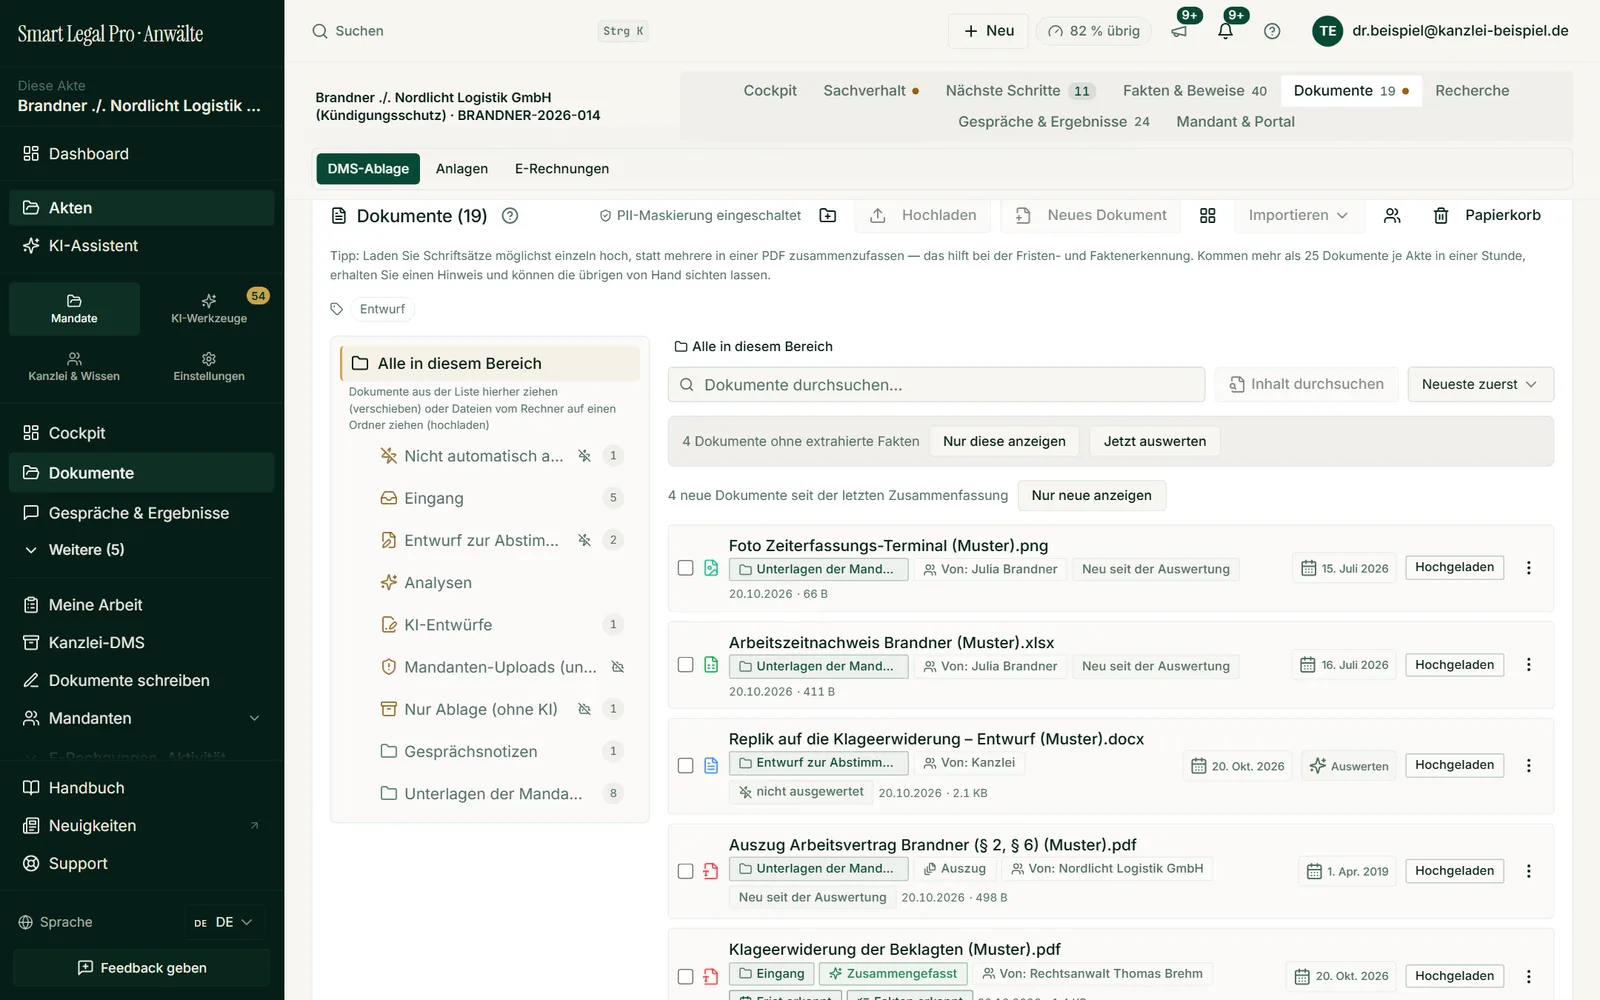
Task: Click the info icon beside Dokumente (19)
Action: pos(510,215)
